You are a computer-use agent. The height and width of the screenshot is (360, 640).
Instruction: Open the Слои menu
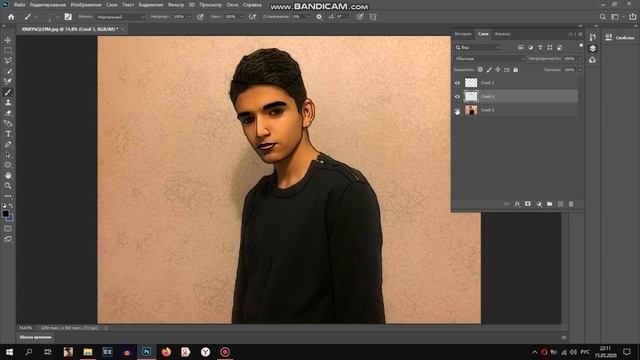click(111, 5)
